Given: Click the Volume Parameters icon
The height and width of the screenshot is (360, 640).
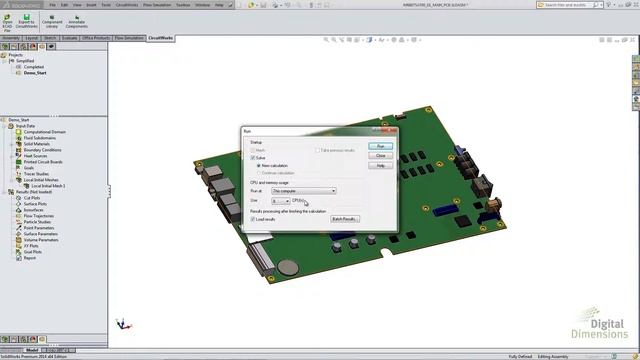Looking at the screenshot, I should (x=18, y=240).
